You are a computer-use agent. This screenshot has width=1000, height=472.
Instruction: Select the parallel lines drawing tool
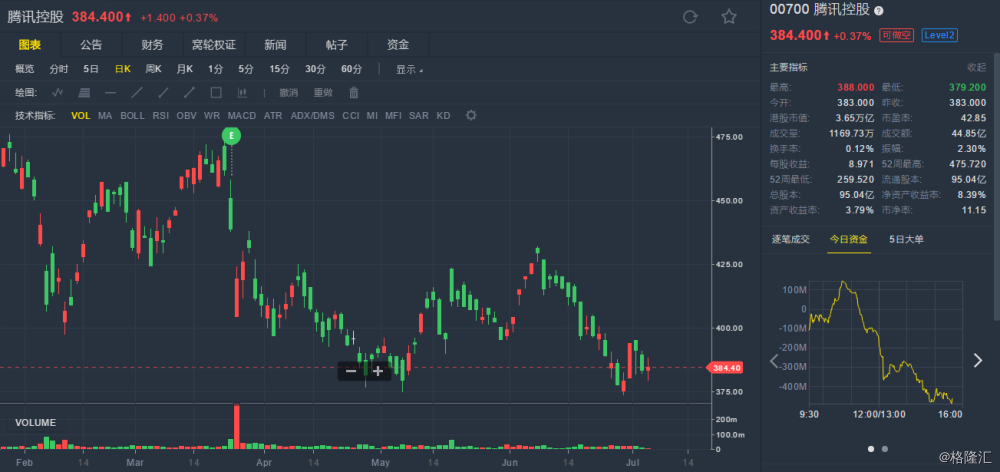click(84, 92)
